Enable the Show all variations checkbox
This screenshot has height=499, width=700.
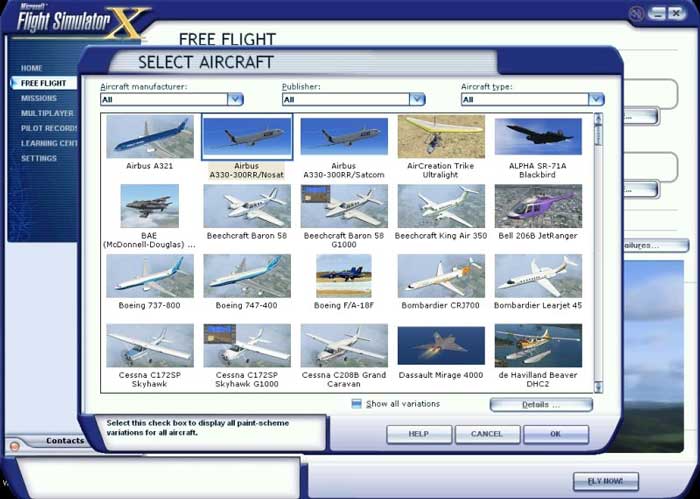(356, 404)
